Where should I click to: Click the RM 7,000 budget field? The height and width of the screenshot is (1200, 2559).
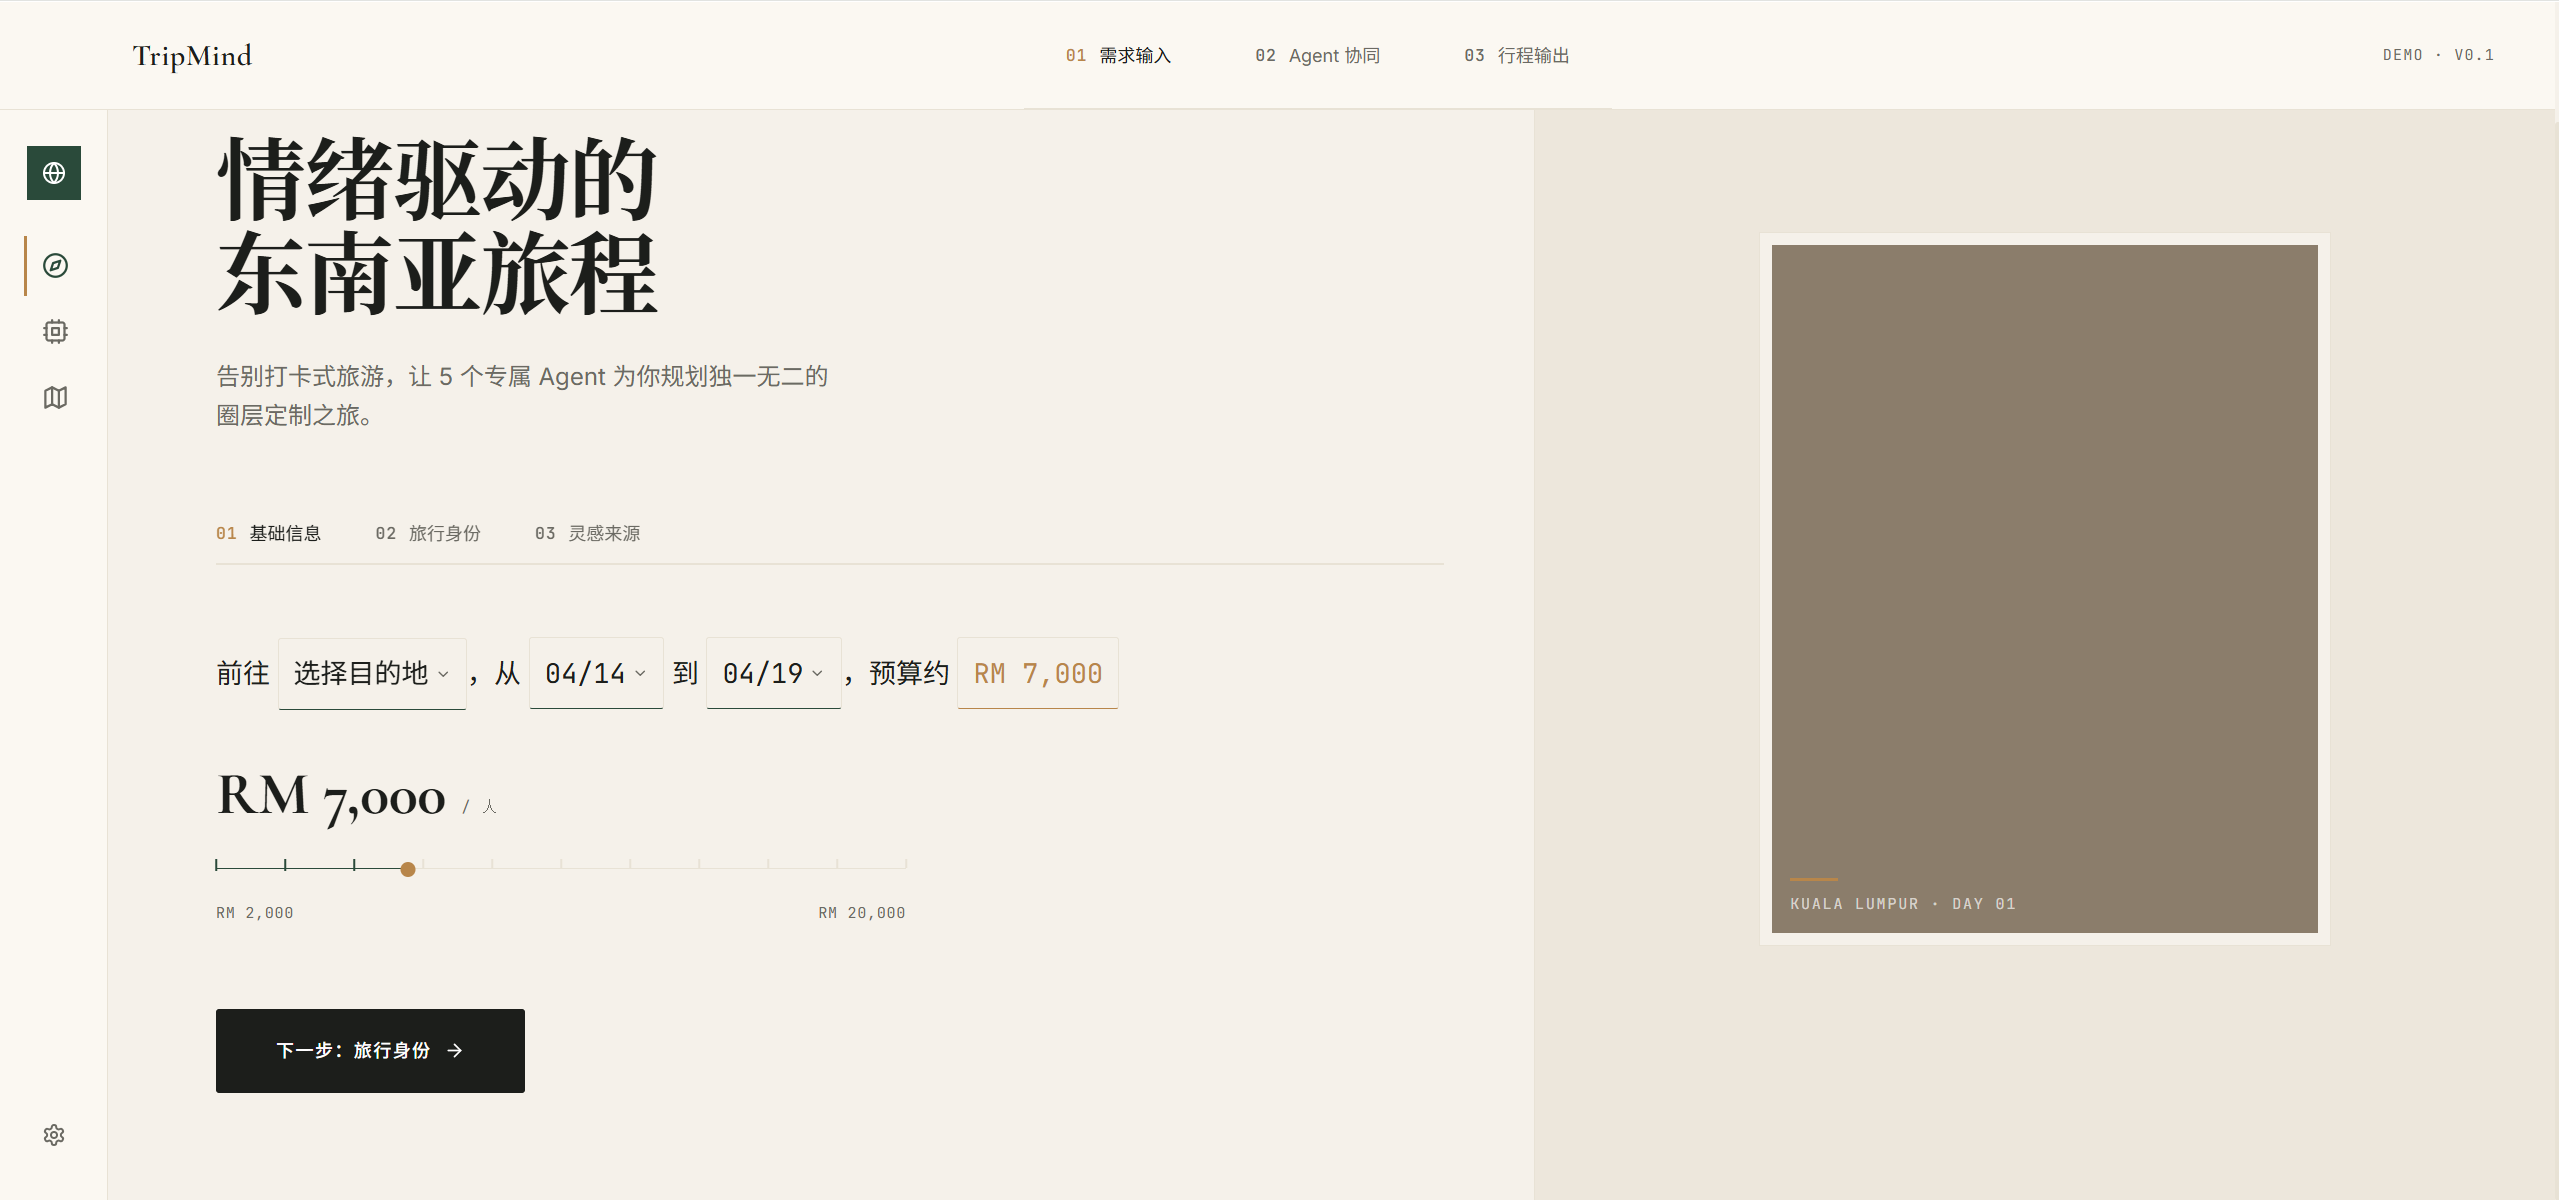coord(1037,673)
